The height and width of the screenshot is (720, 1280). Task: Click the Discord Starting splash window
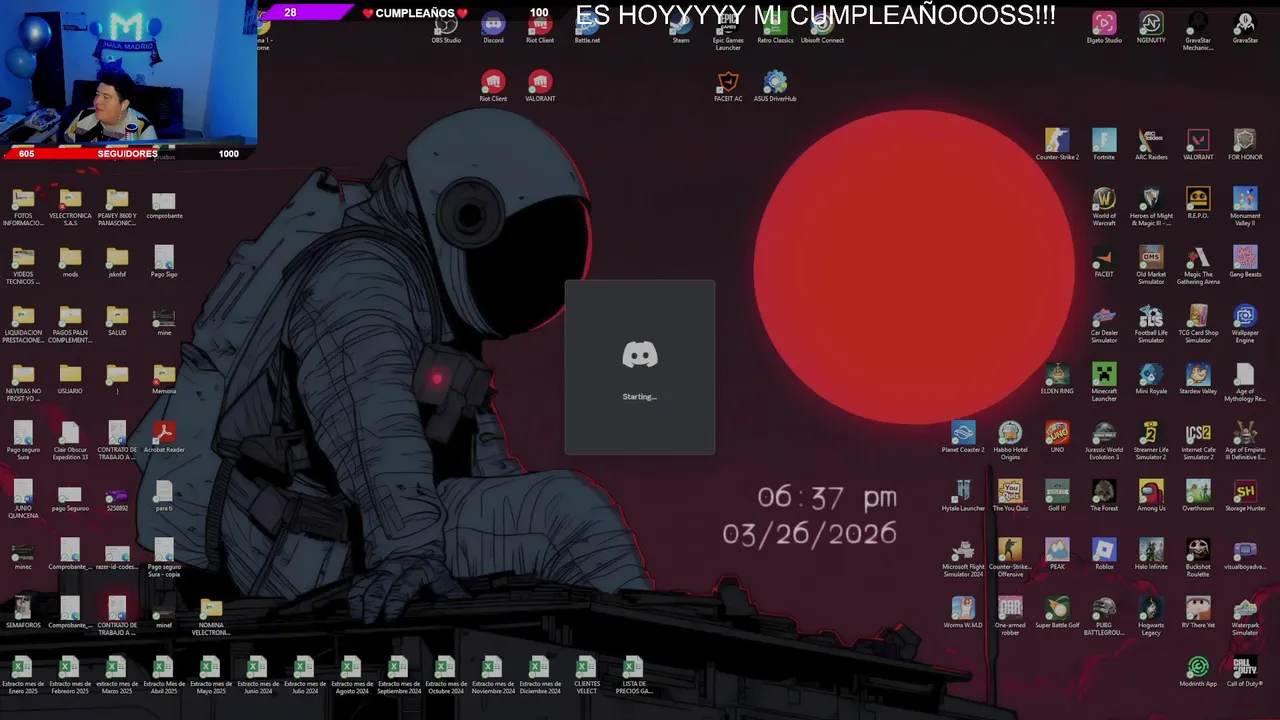point(640,367)
